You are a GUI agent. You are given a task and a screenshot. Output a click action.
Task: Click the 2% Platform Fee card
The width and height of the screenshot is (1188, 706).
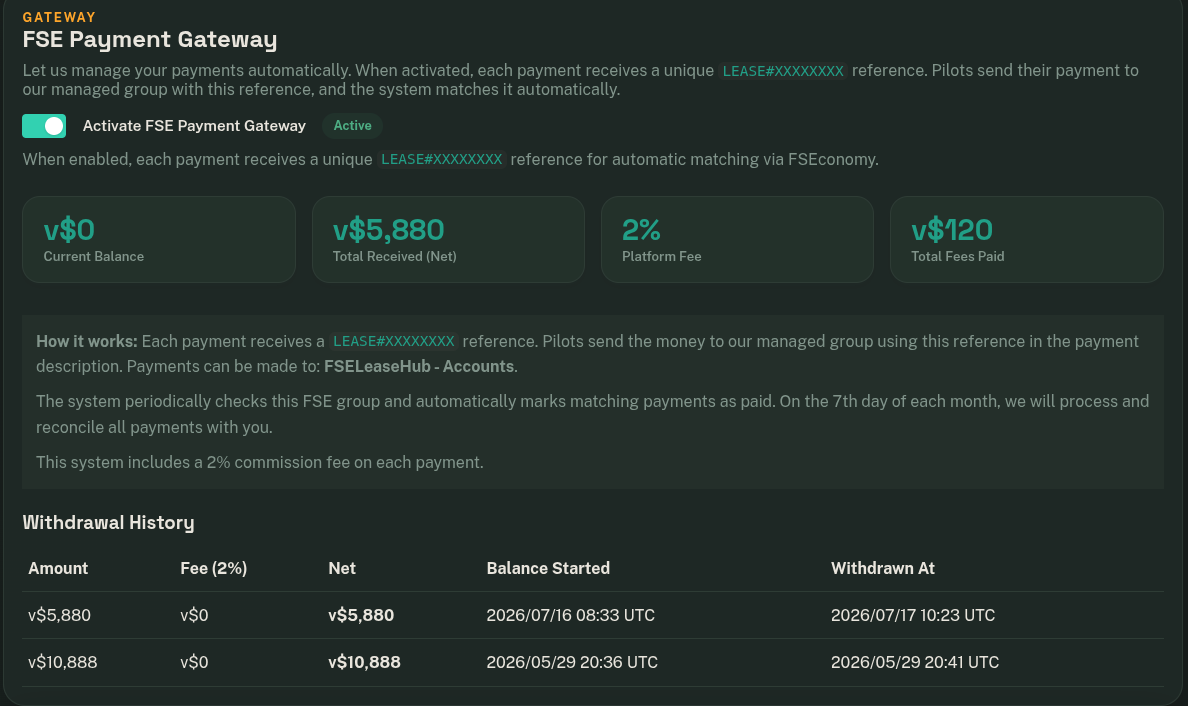click(737, 239)
